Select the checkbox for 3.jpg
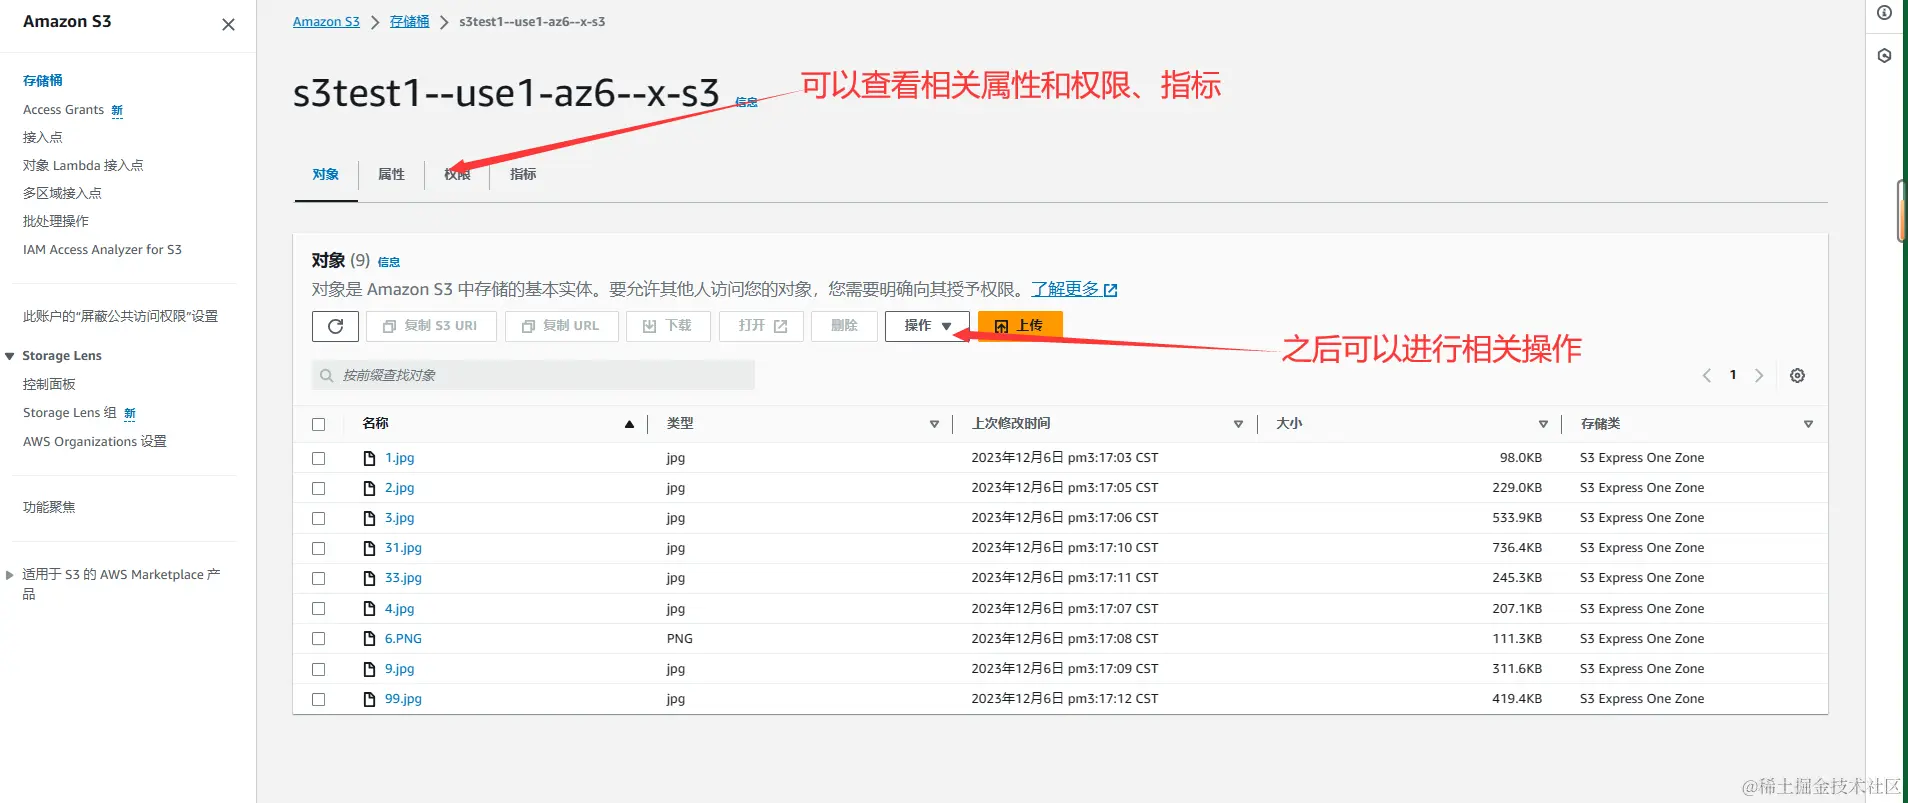Screen dimensions: 1908x803 tap(318, 518)
